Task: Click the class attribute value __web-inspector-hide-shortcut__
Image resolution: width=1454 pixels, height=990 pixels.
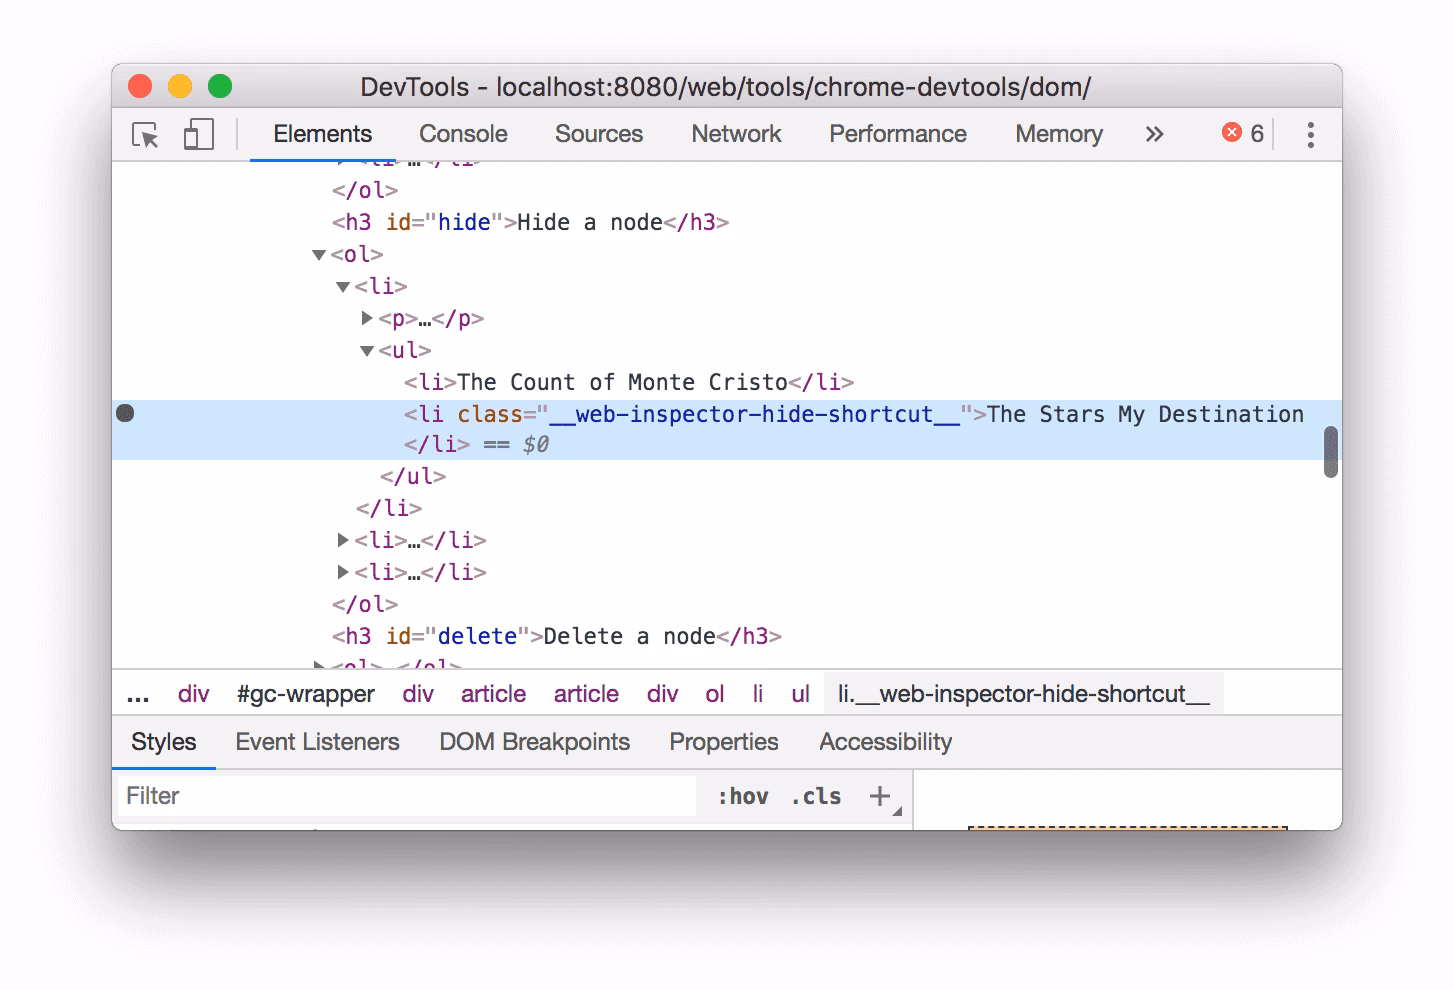Action: pyautogui.click(x=755, y=414)
